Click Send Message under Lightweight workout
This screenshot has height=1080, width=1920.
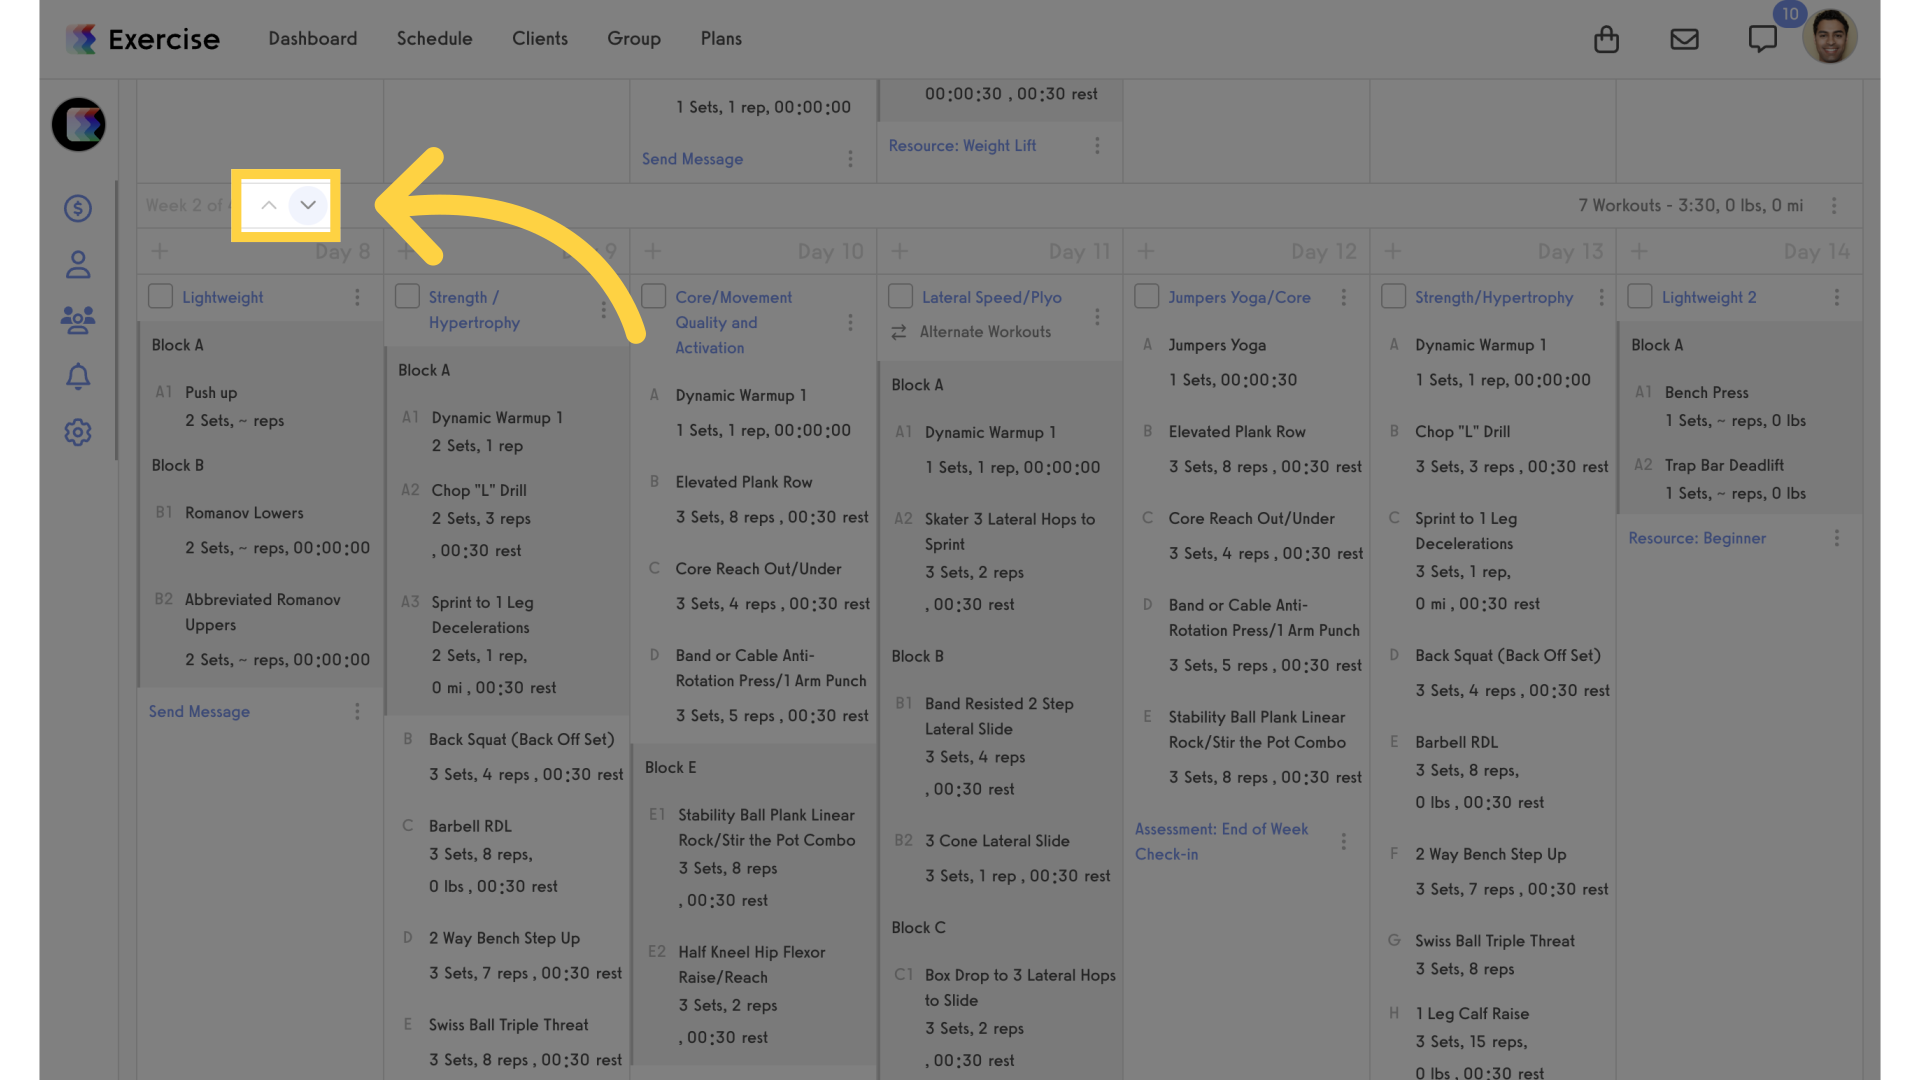tap(199, 712)
